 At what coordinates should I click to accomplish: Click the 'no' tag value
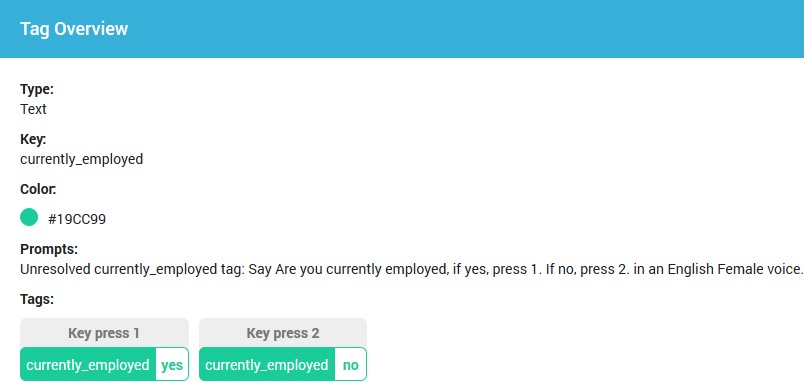[351, 365]
